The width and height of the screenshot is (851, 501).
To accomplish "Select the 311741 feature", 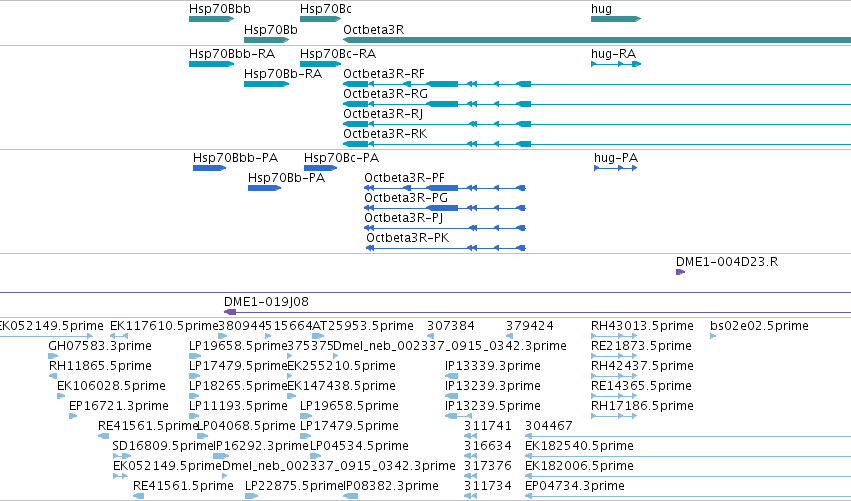I will (471, 437).
